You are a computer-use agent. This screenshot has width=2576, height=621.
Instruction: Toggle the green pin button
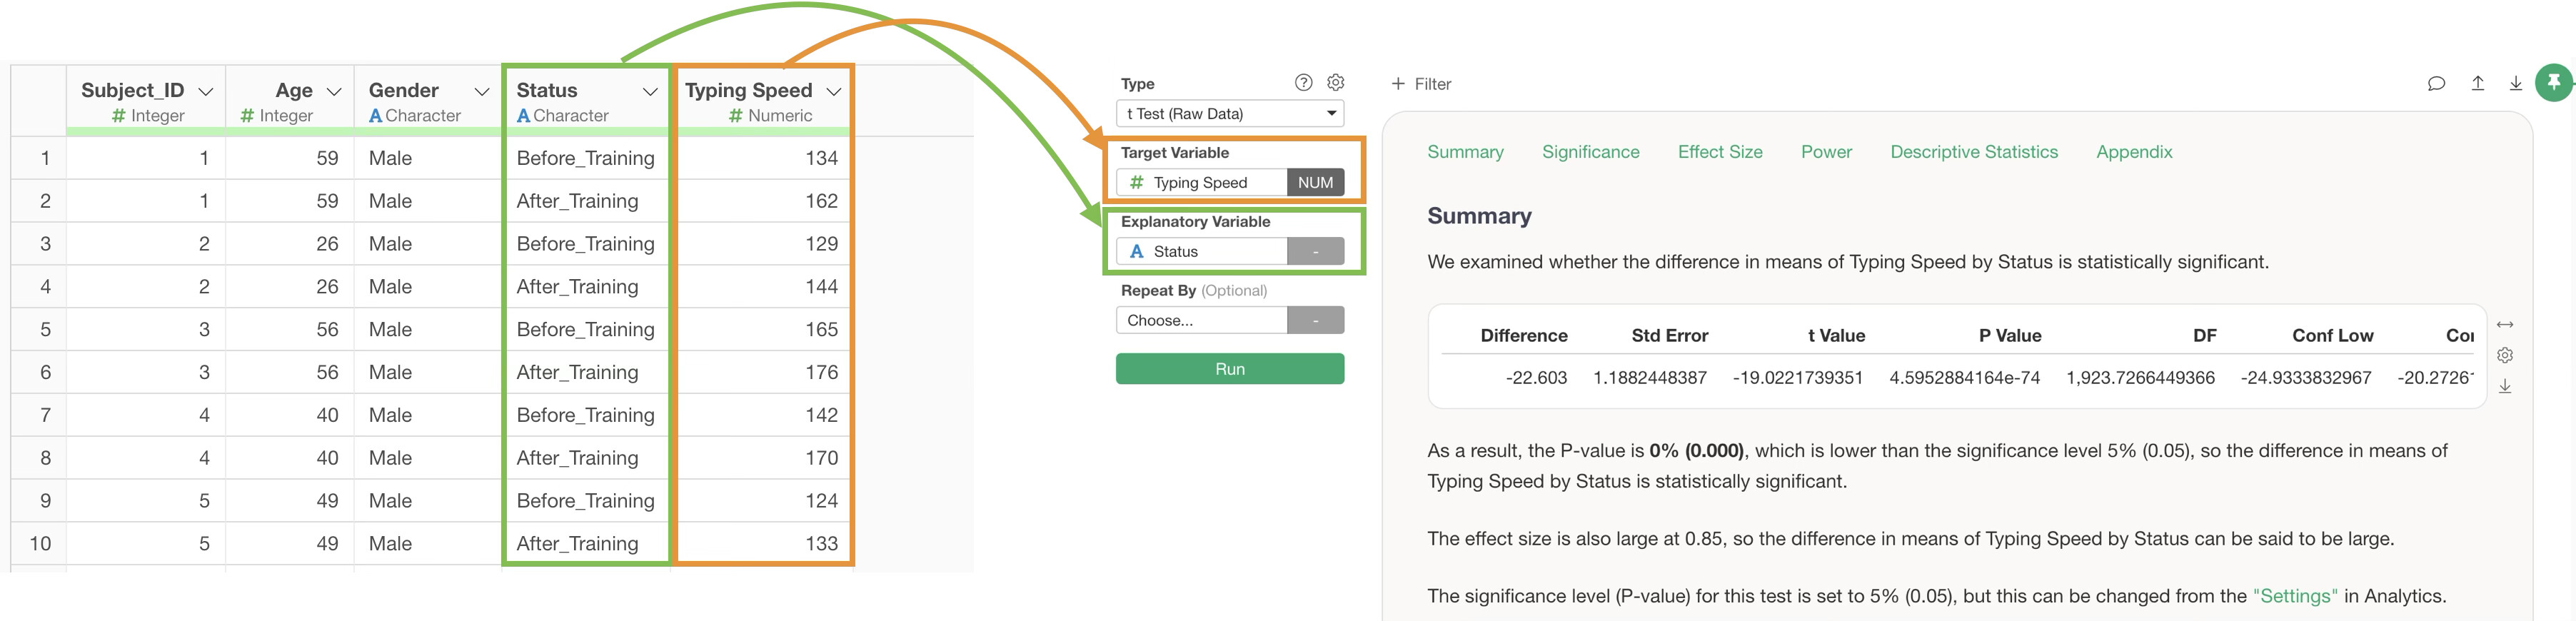2553,83
